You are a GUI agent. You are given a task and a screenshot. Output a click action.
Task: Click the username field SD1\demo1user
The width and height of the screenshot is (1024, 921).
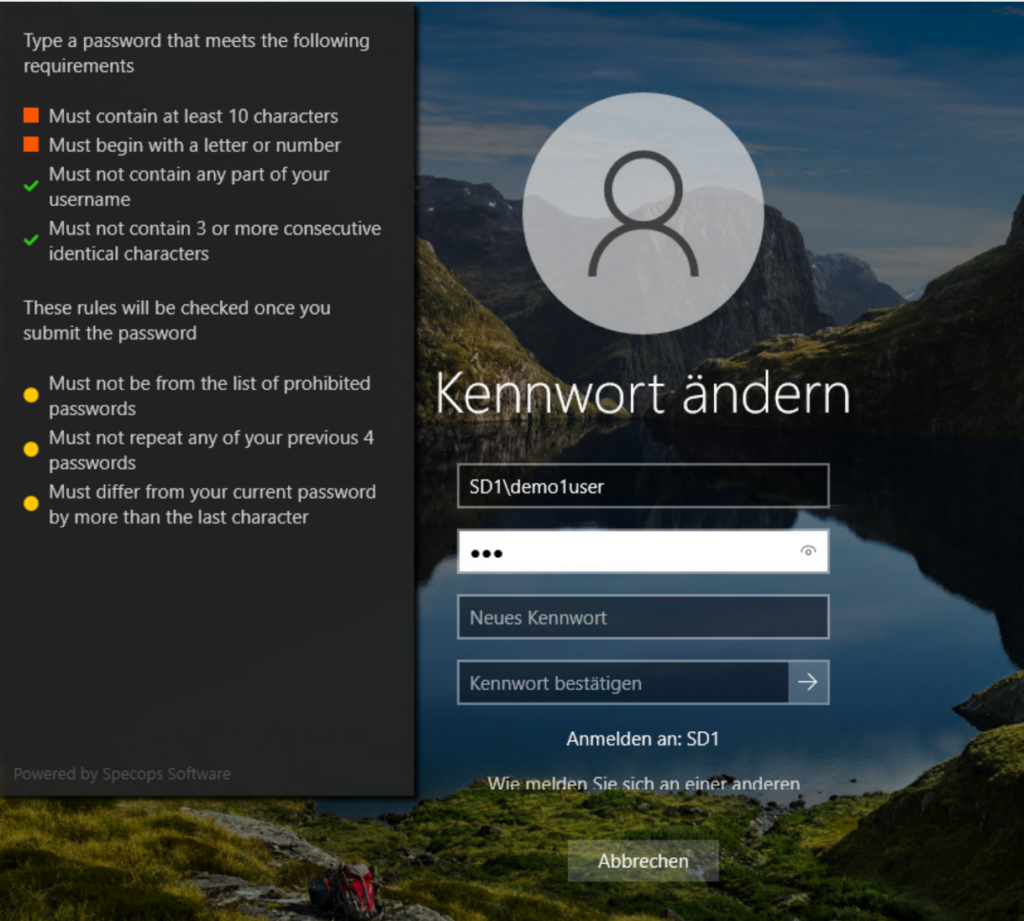point(643,486)
